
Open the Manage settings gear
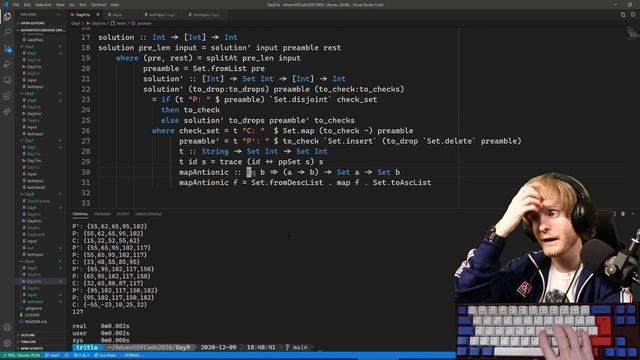point(7,343)
